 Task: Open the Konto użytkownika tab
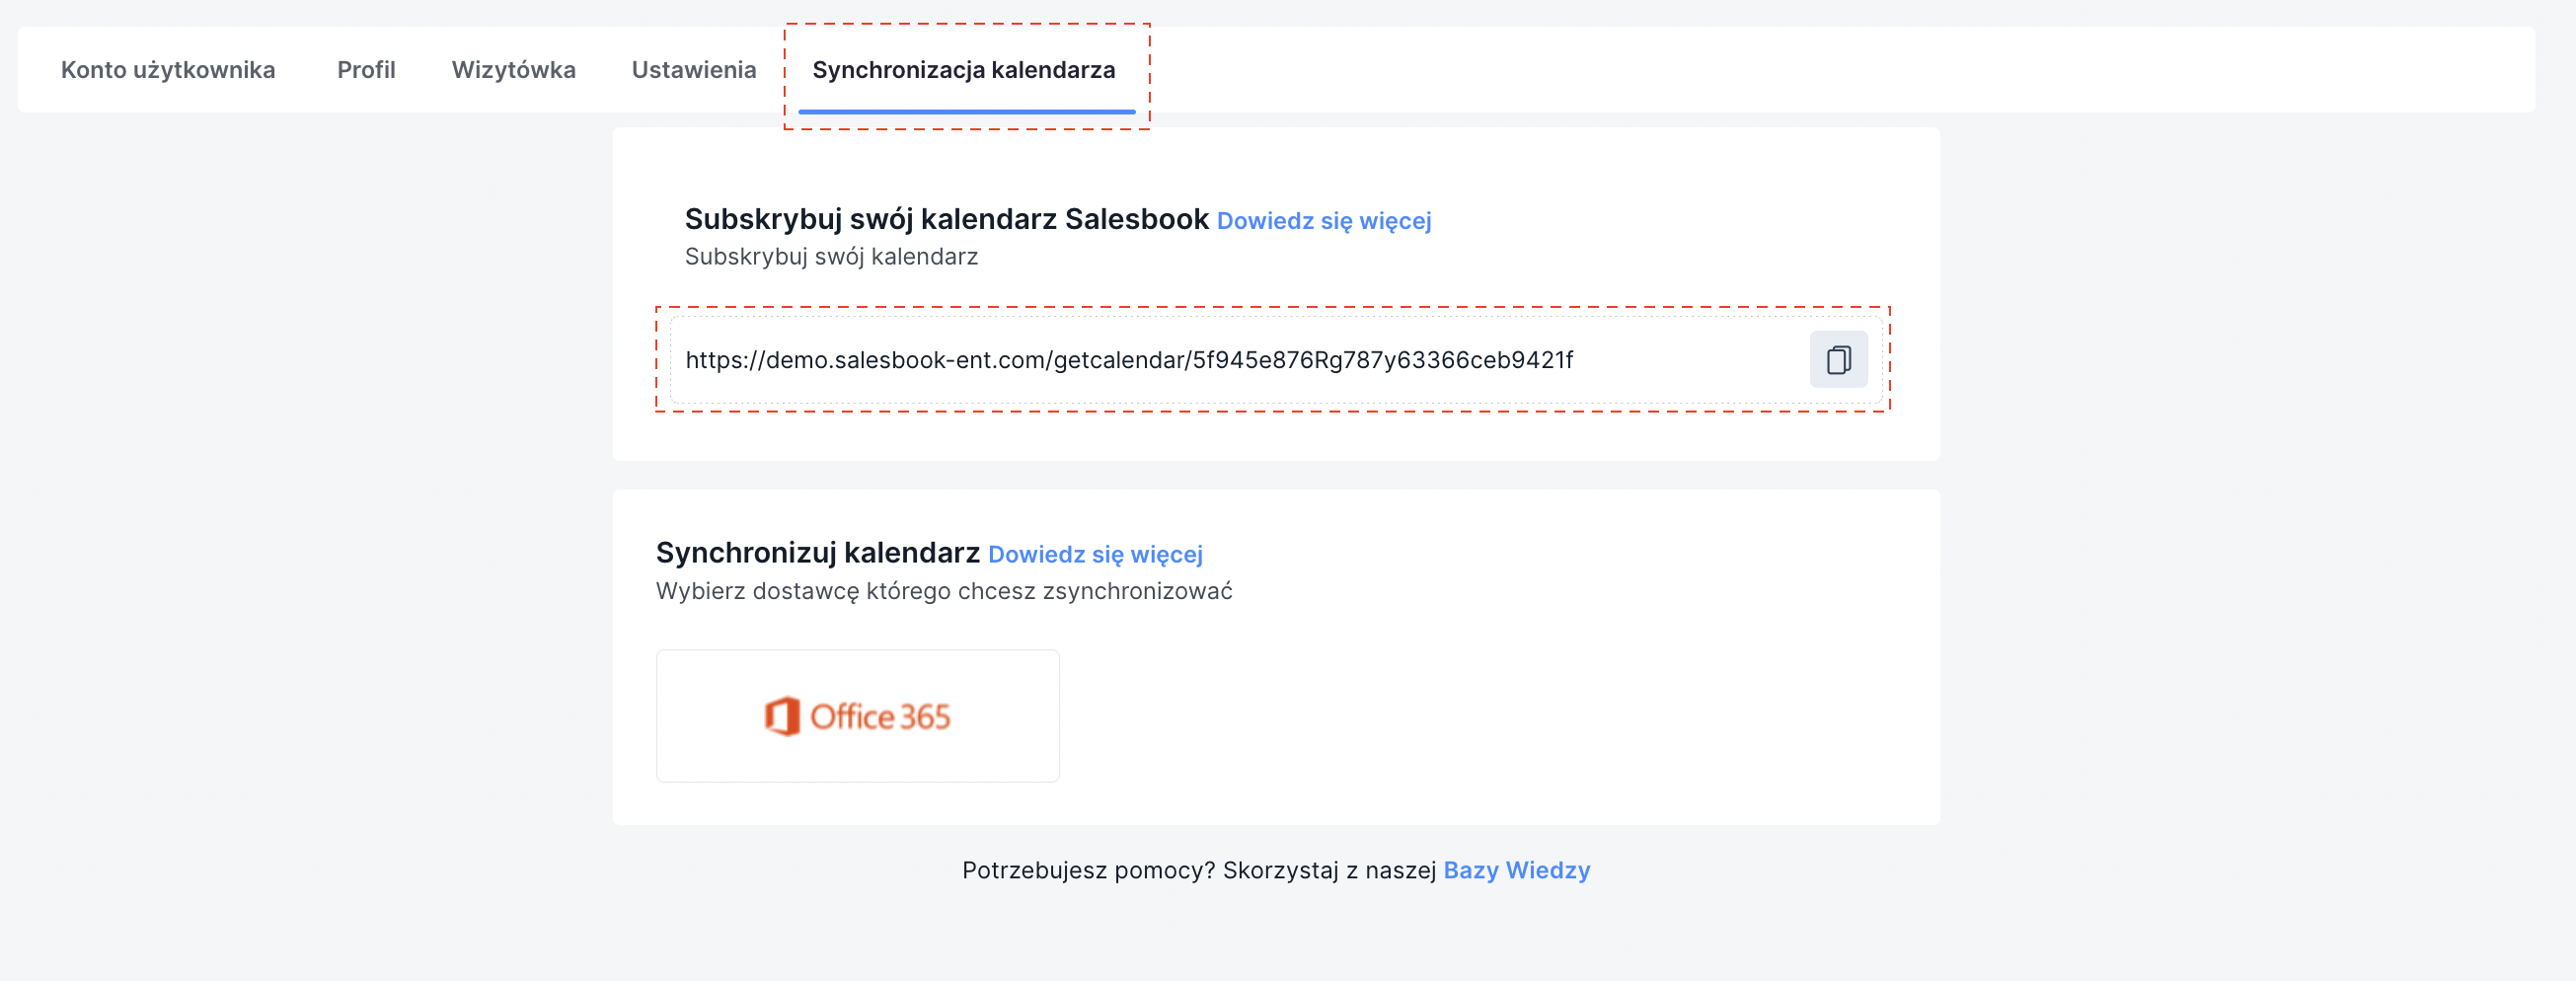168,70
